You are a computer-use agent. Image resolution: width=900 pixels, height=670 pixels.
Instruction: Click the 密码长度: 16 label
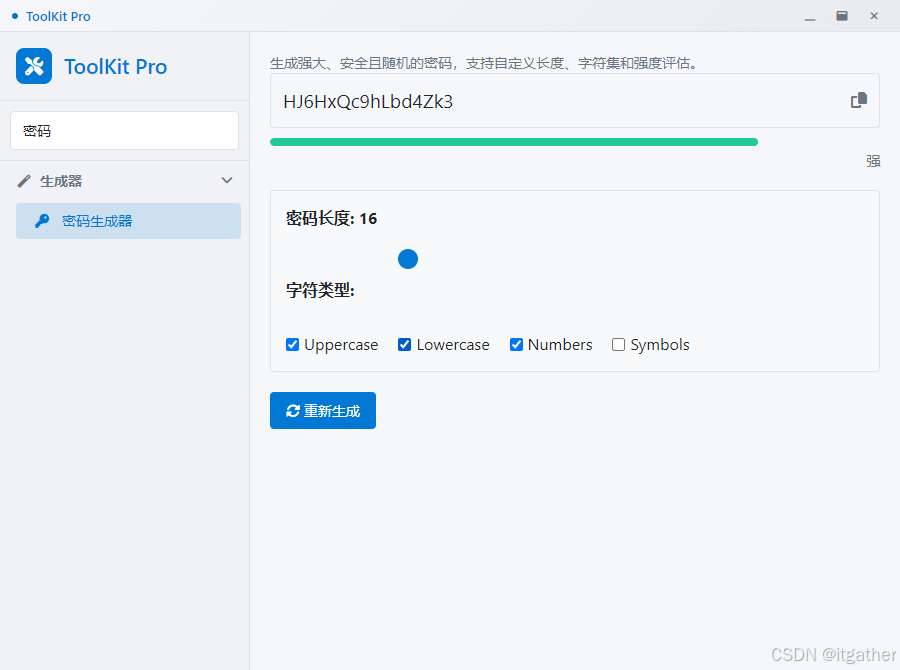point(331,219)
